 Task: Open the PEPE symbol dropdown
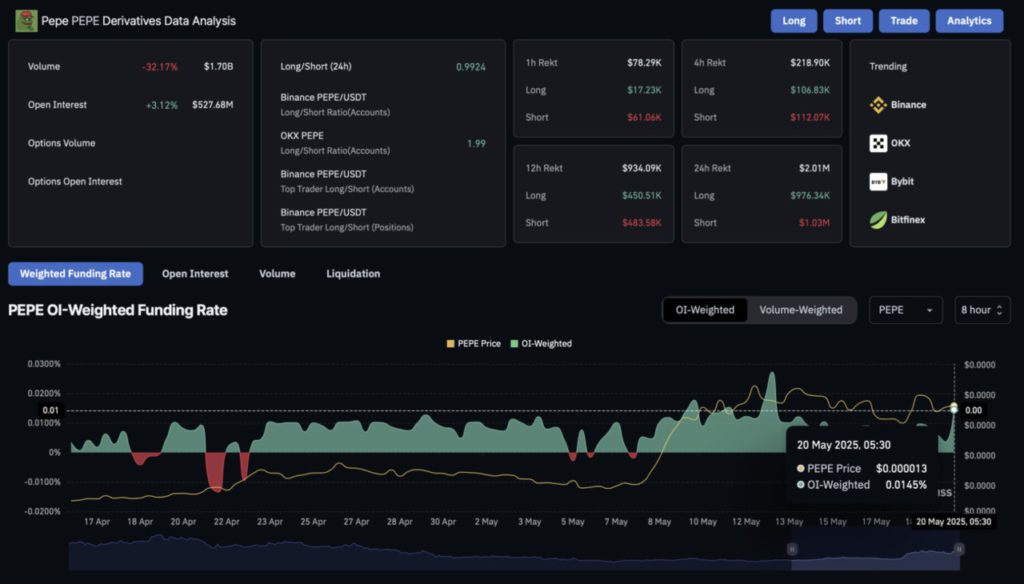click(x=905, y=310)
